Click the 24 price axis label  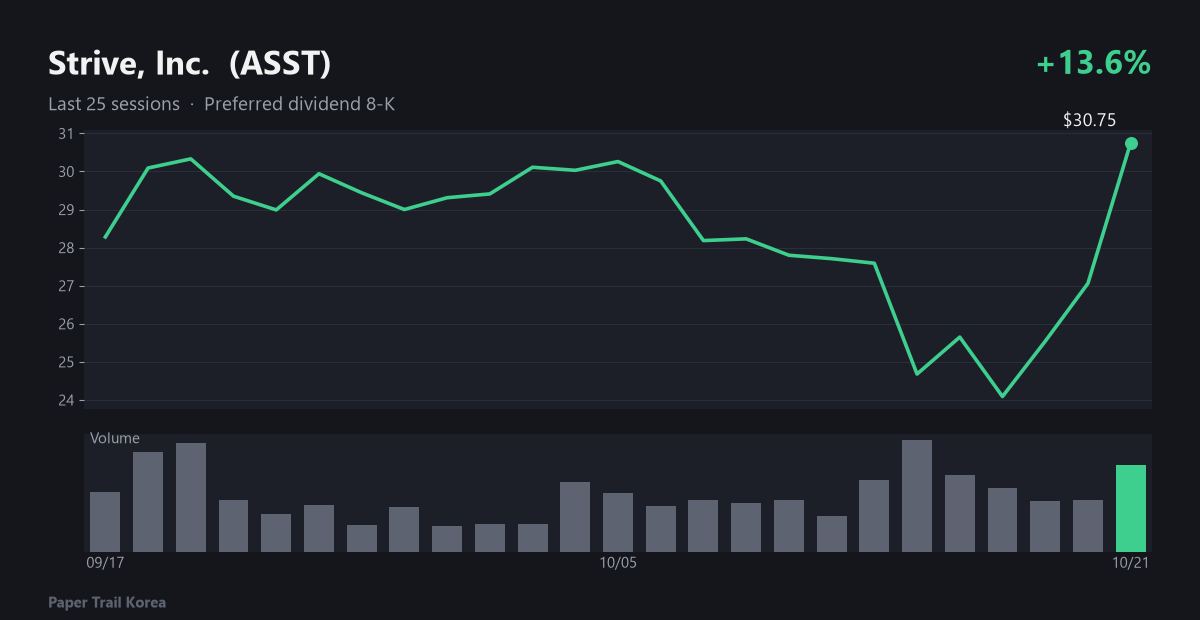[64, 401]
